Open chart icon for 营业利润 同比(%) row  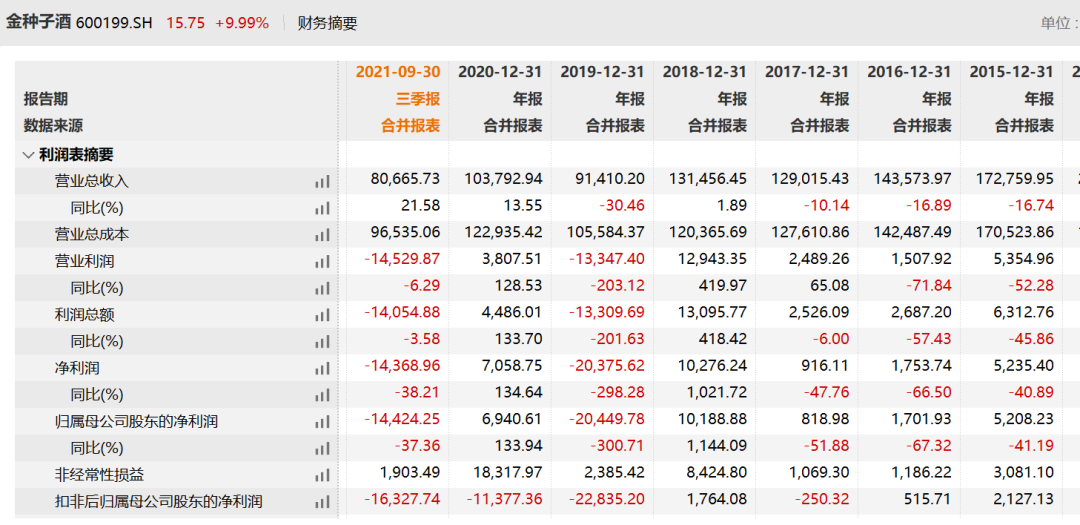[322, 288]
